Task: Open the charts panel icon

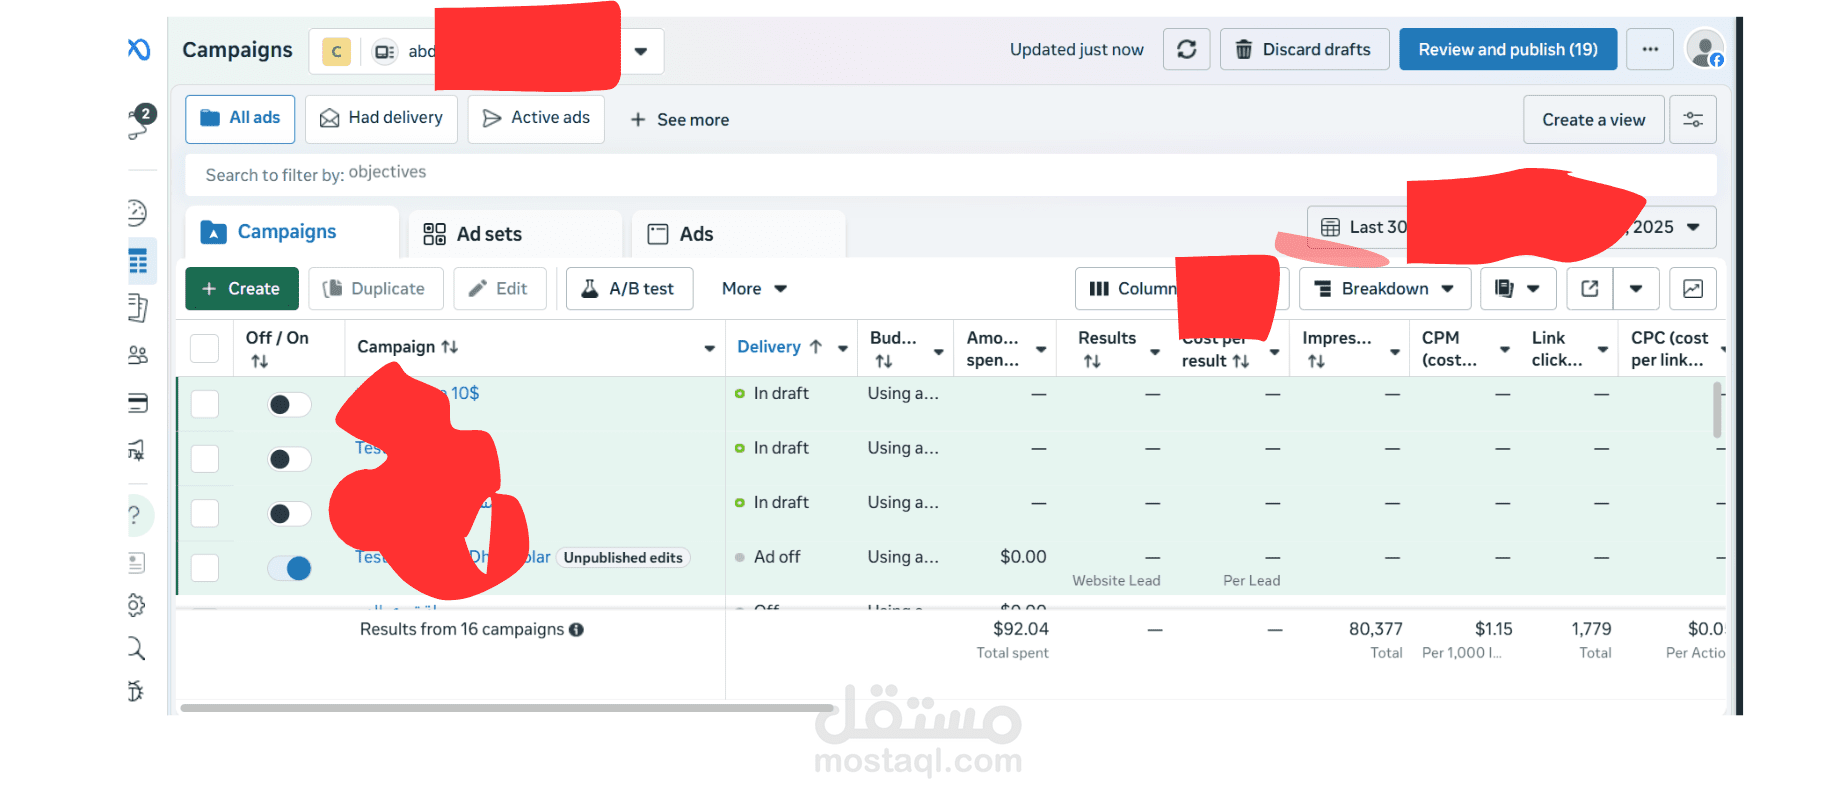Action: tap(1693, 288)
